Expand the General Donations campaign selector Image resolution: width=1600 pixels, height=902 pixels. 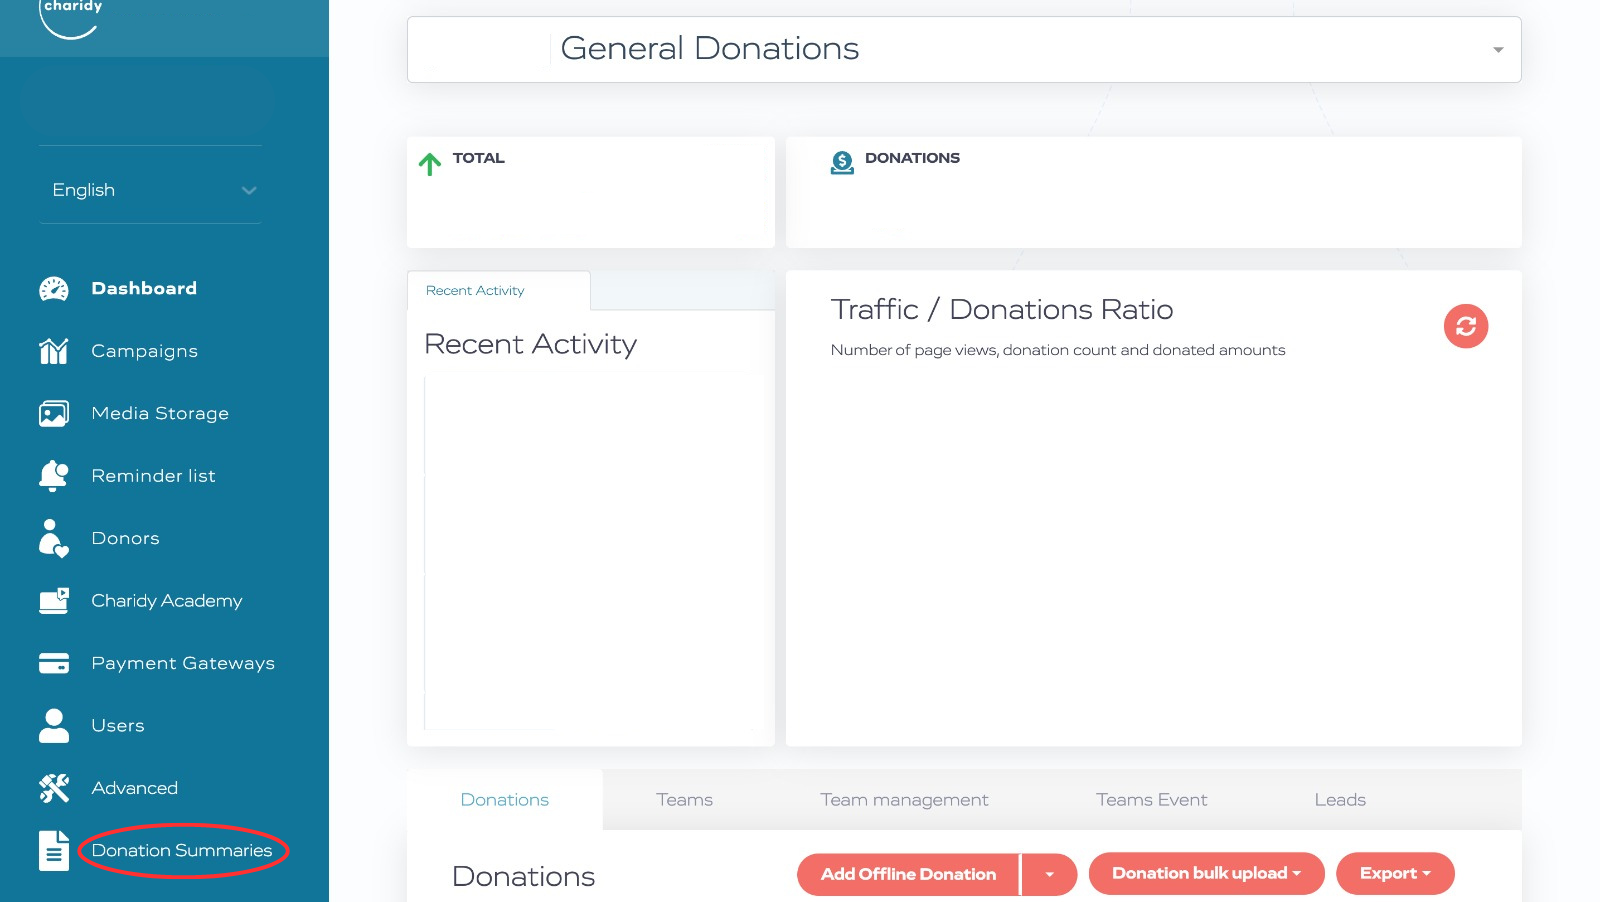1497,50
